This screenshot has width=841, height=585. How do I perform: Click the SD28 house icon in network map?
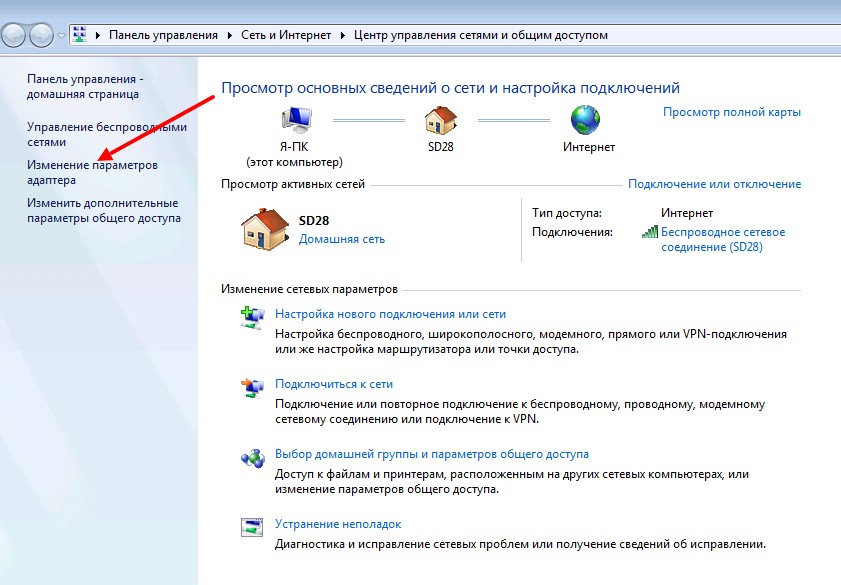(x=440, y=121)
